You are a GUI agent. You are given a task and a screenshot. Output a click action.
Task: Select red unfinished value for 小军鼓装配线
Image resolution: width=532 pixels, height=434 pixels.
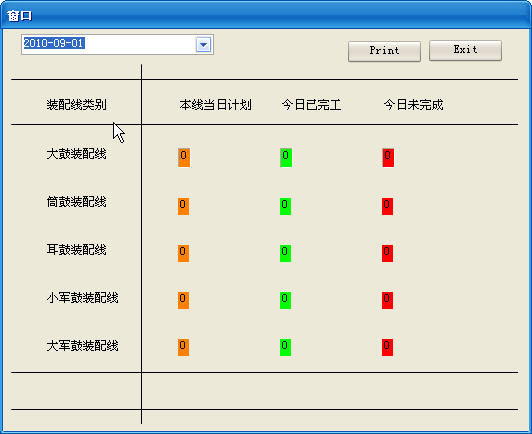(387, 300)
